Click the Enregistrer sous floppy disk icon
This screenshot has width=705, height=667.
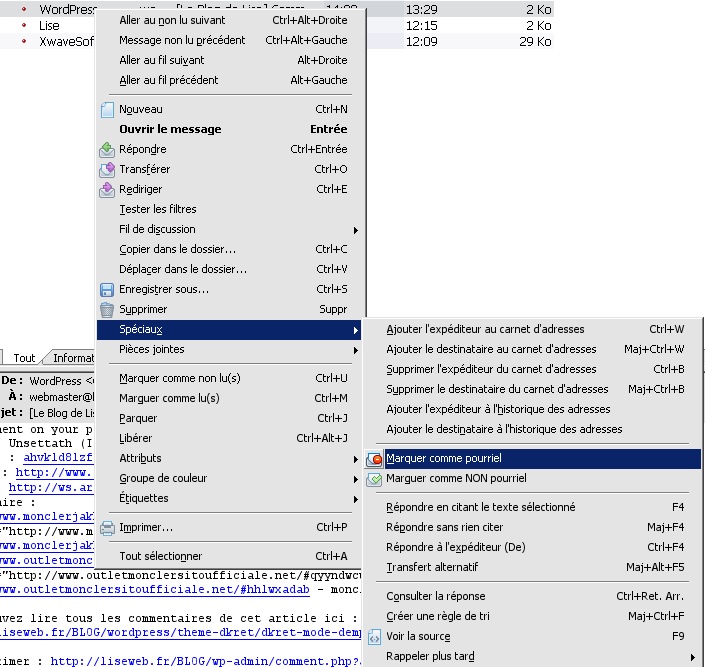108,290
